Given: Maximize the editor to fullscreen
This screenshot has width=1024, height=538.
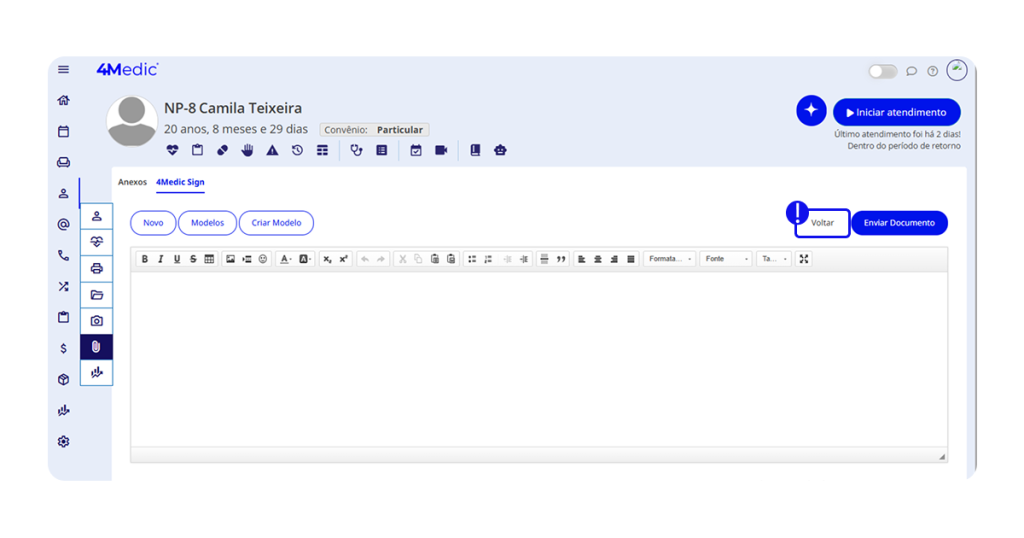Looking at the screenshot, I should [804, 259].
